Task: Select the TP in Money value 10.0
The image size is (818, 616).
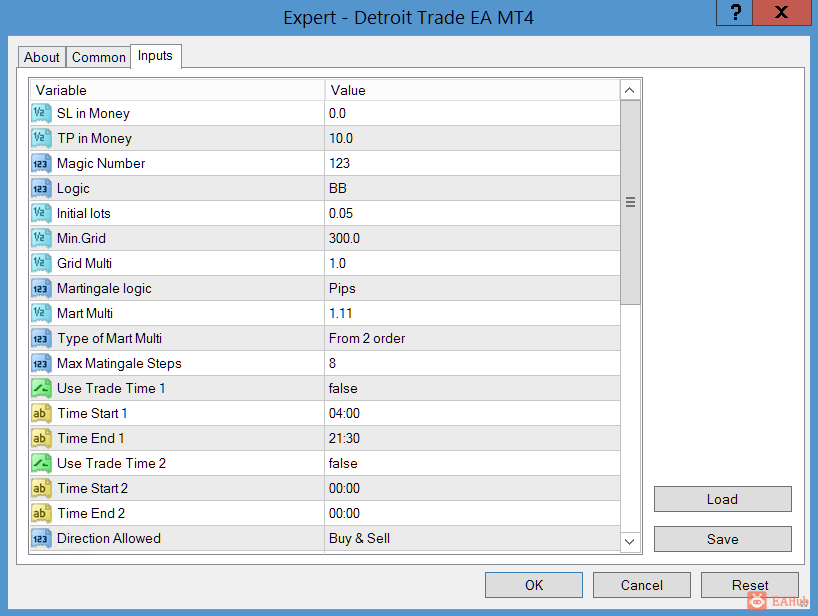Action: [473, 138]
